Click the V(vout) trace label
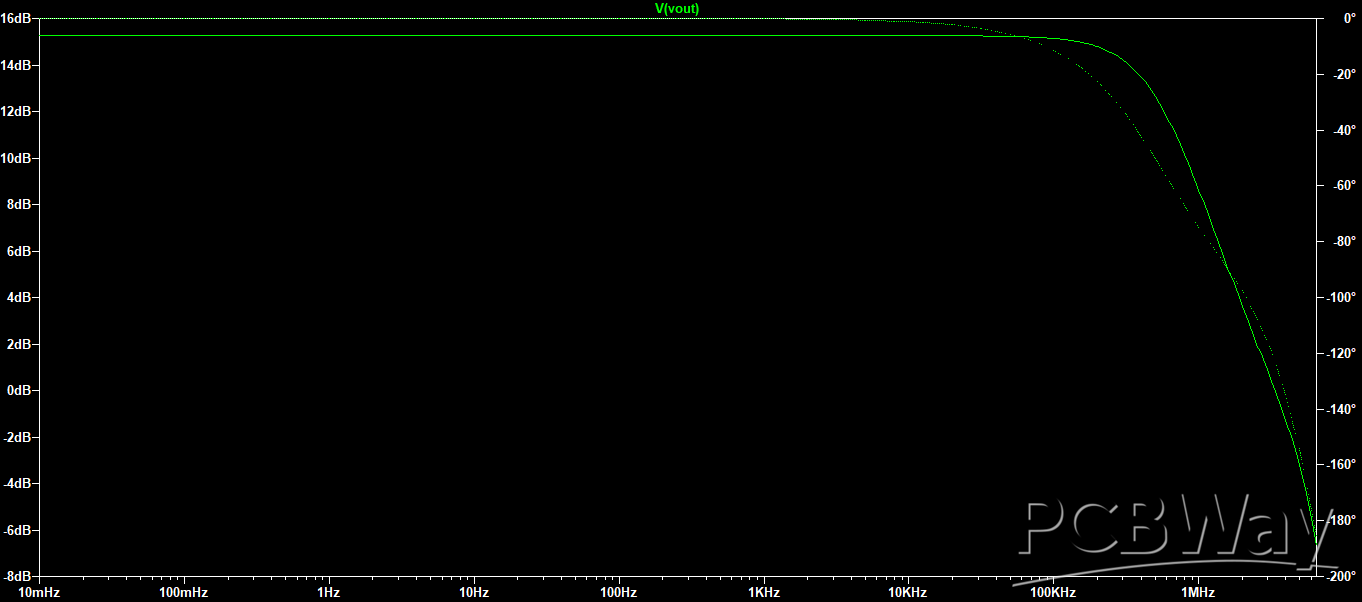 coord(677,8)
